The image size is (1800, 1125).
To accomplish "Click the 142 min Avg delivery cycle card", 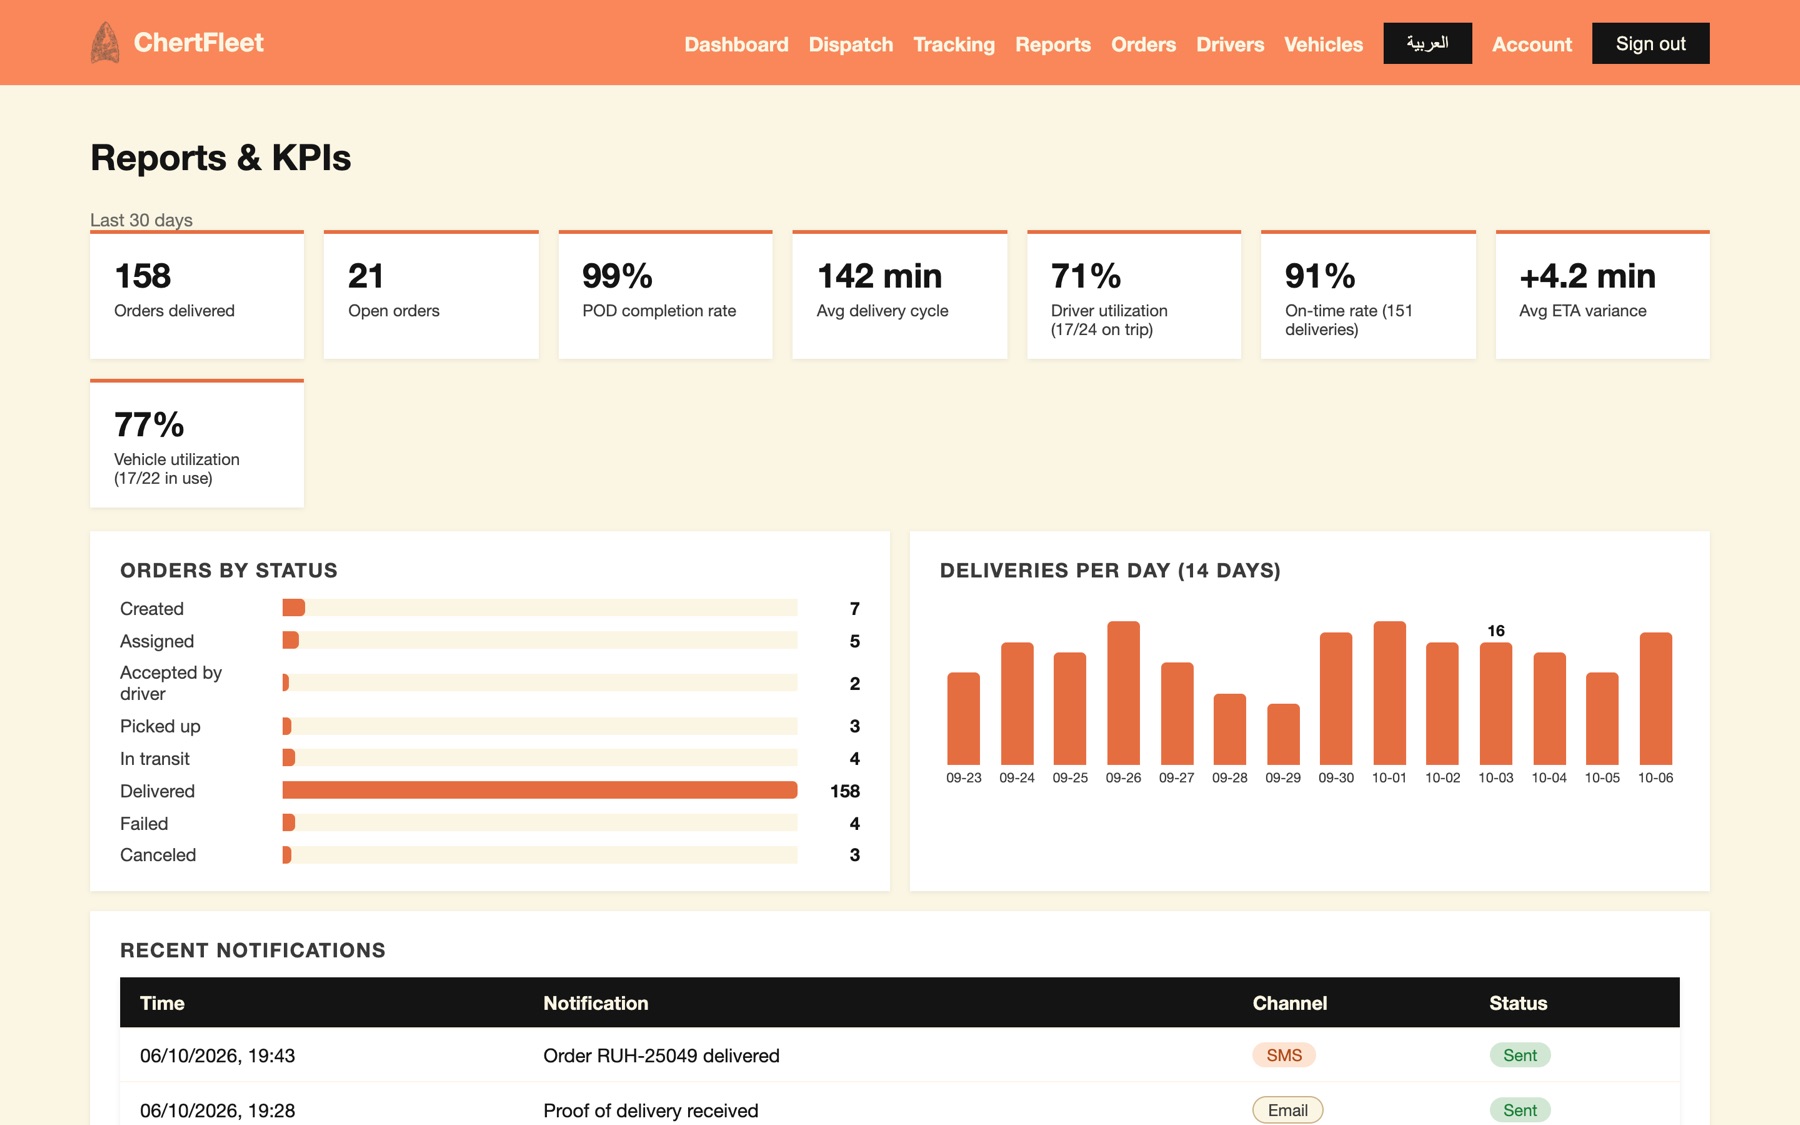I will coord(899,295).
